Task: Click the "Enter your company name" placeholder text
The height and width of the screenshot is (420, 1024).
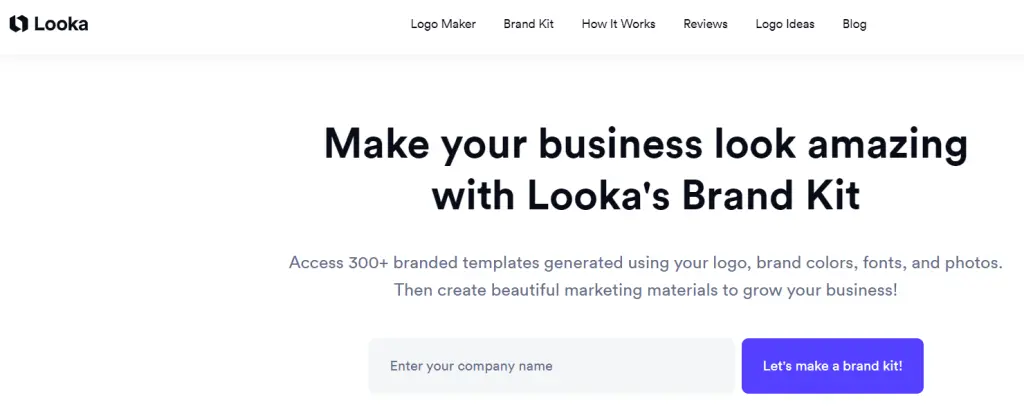Action: [x=471, y=366]
